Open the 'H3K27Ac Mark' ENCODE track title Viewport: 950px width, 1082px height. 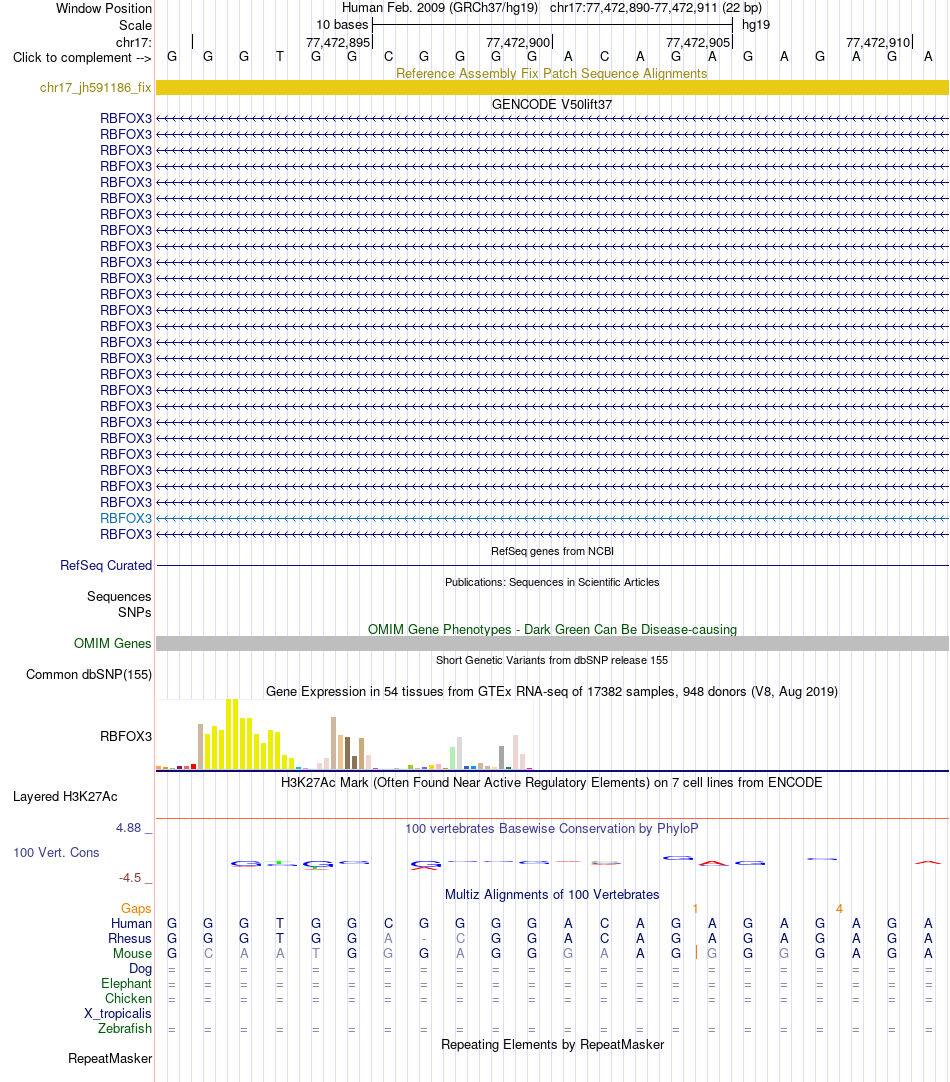click(552, 783)
